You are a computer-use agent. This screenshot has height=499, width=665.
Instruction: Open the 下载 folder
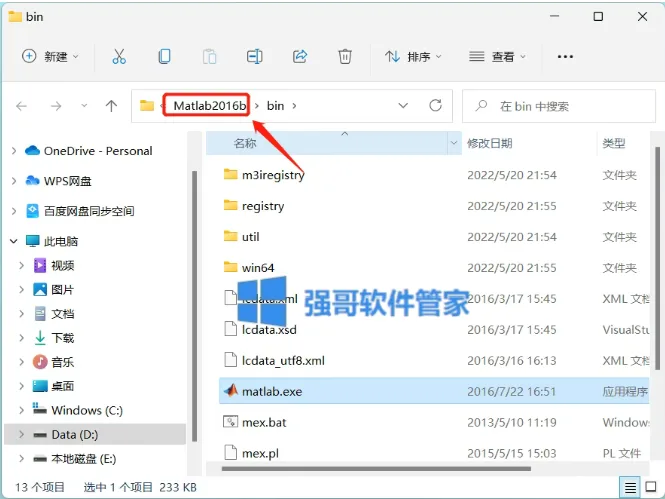pos(63,338)
